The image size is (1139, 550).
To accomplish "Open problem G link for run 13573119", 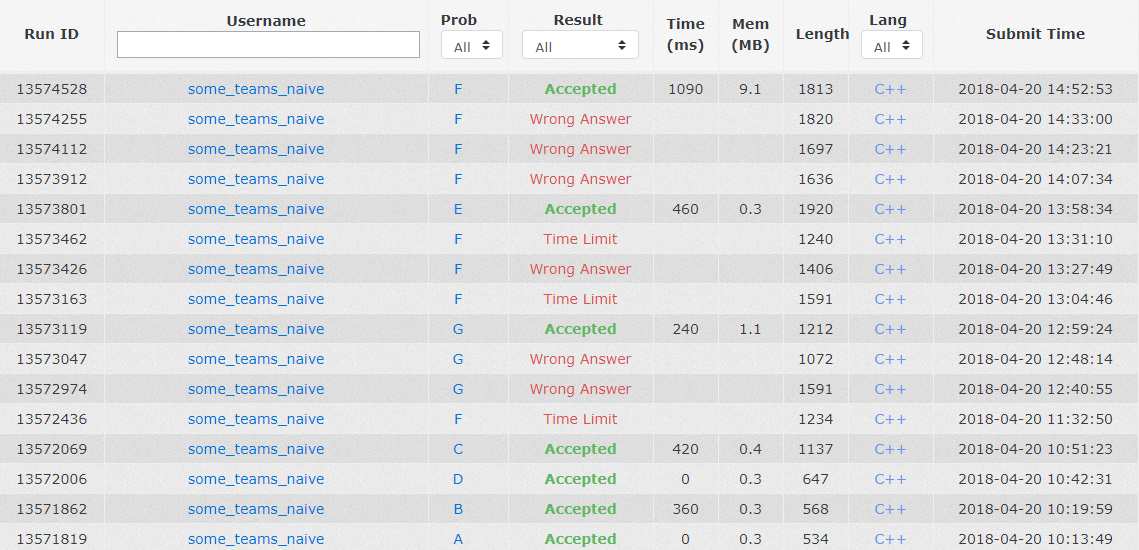I will [458, 329].
